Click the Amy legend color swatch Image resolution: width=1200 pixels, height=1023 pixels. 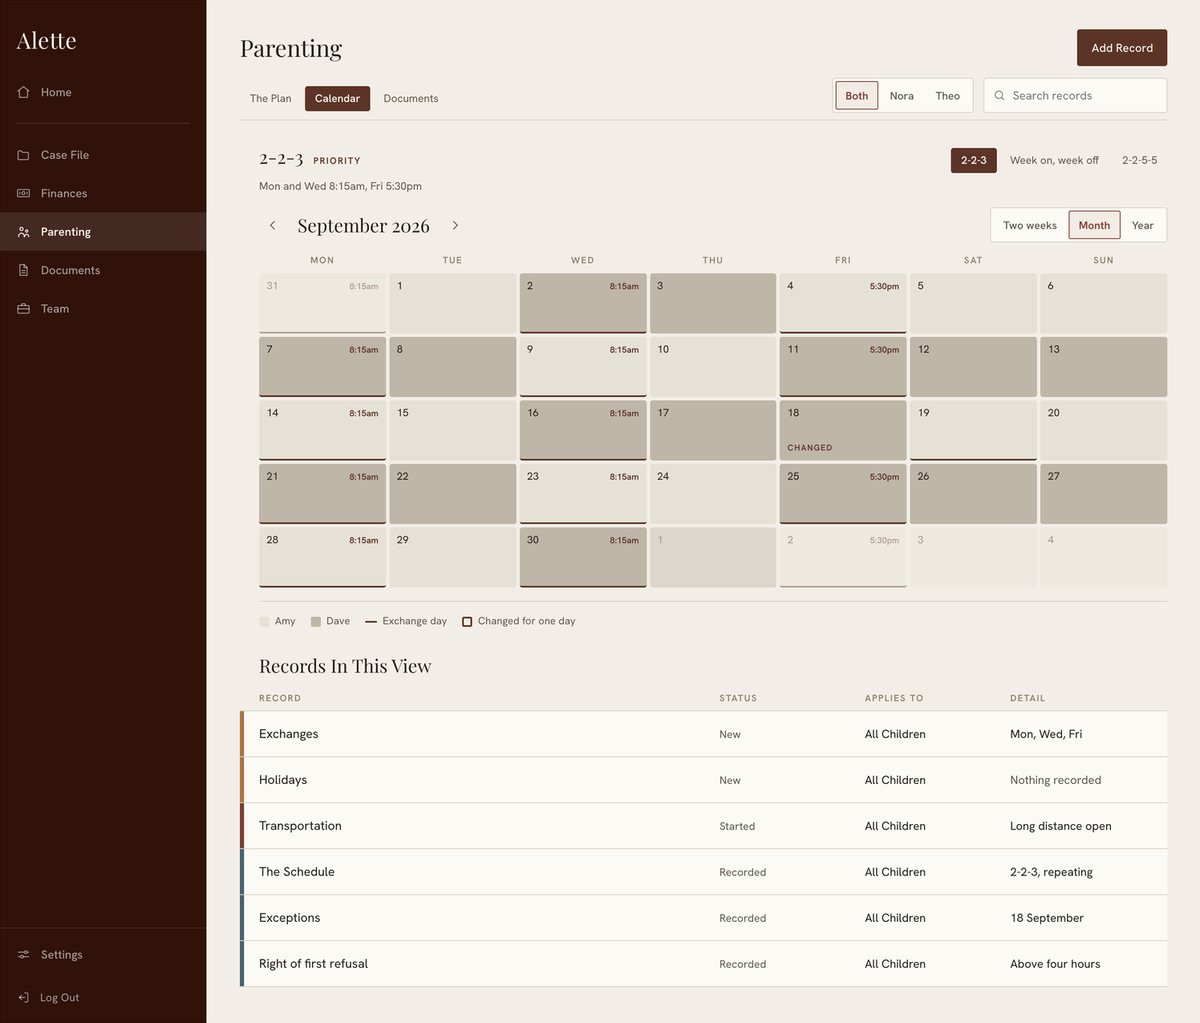pos(264,622)
